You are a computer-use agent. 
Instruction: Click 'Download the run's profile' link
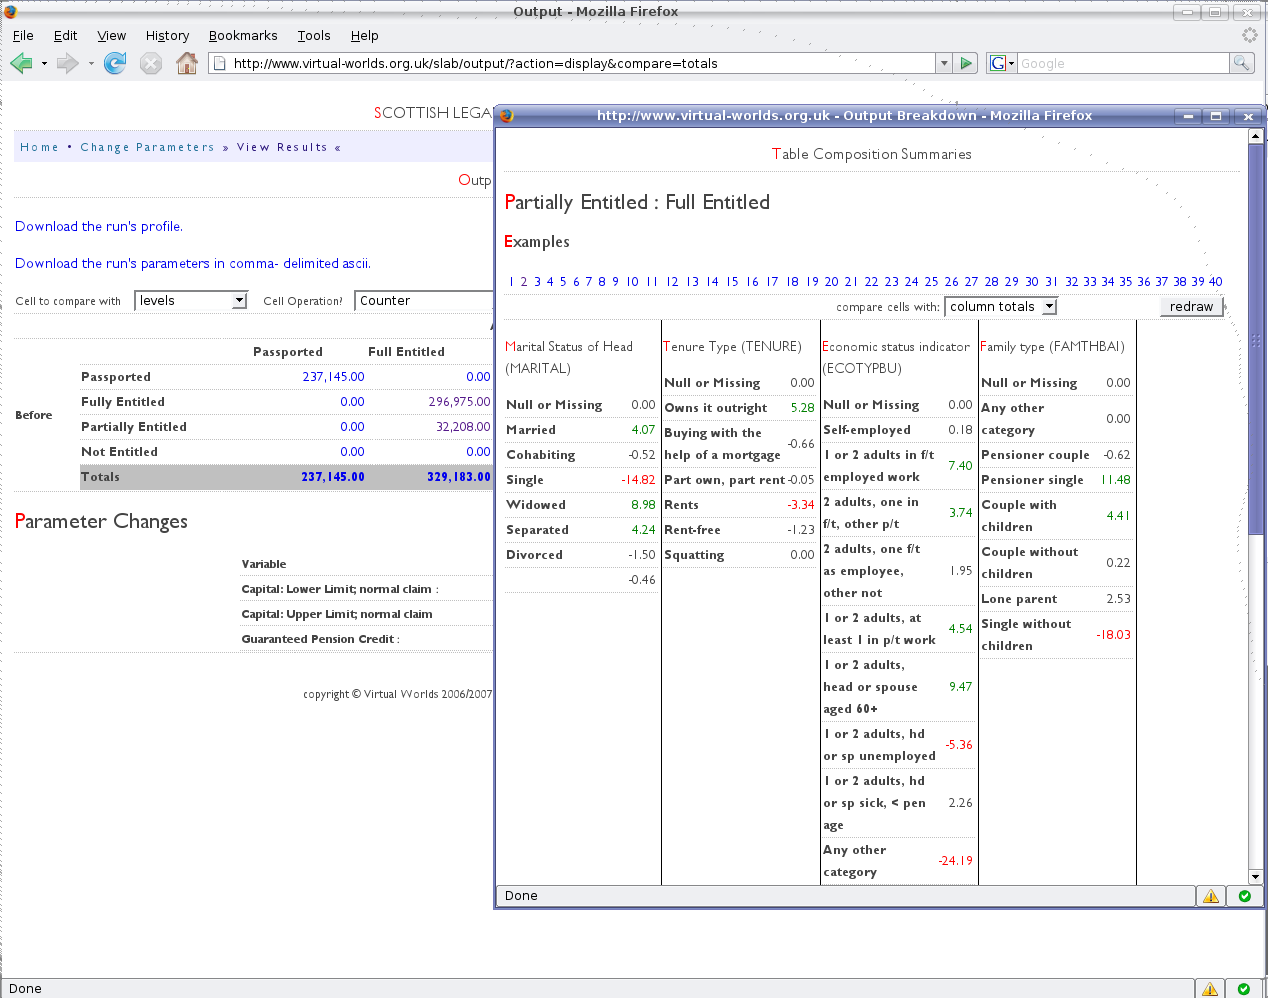[x=98, y=227]
